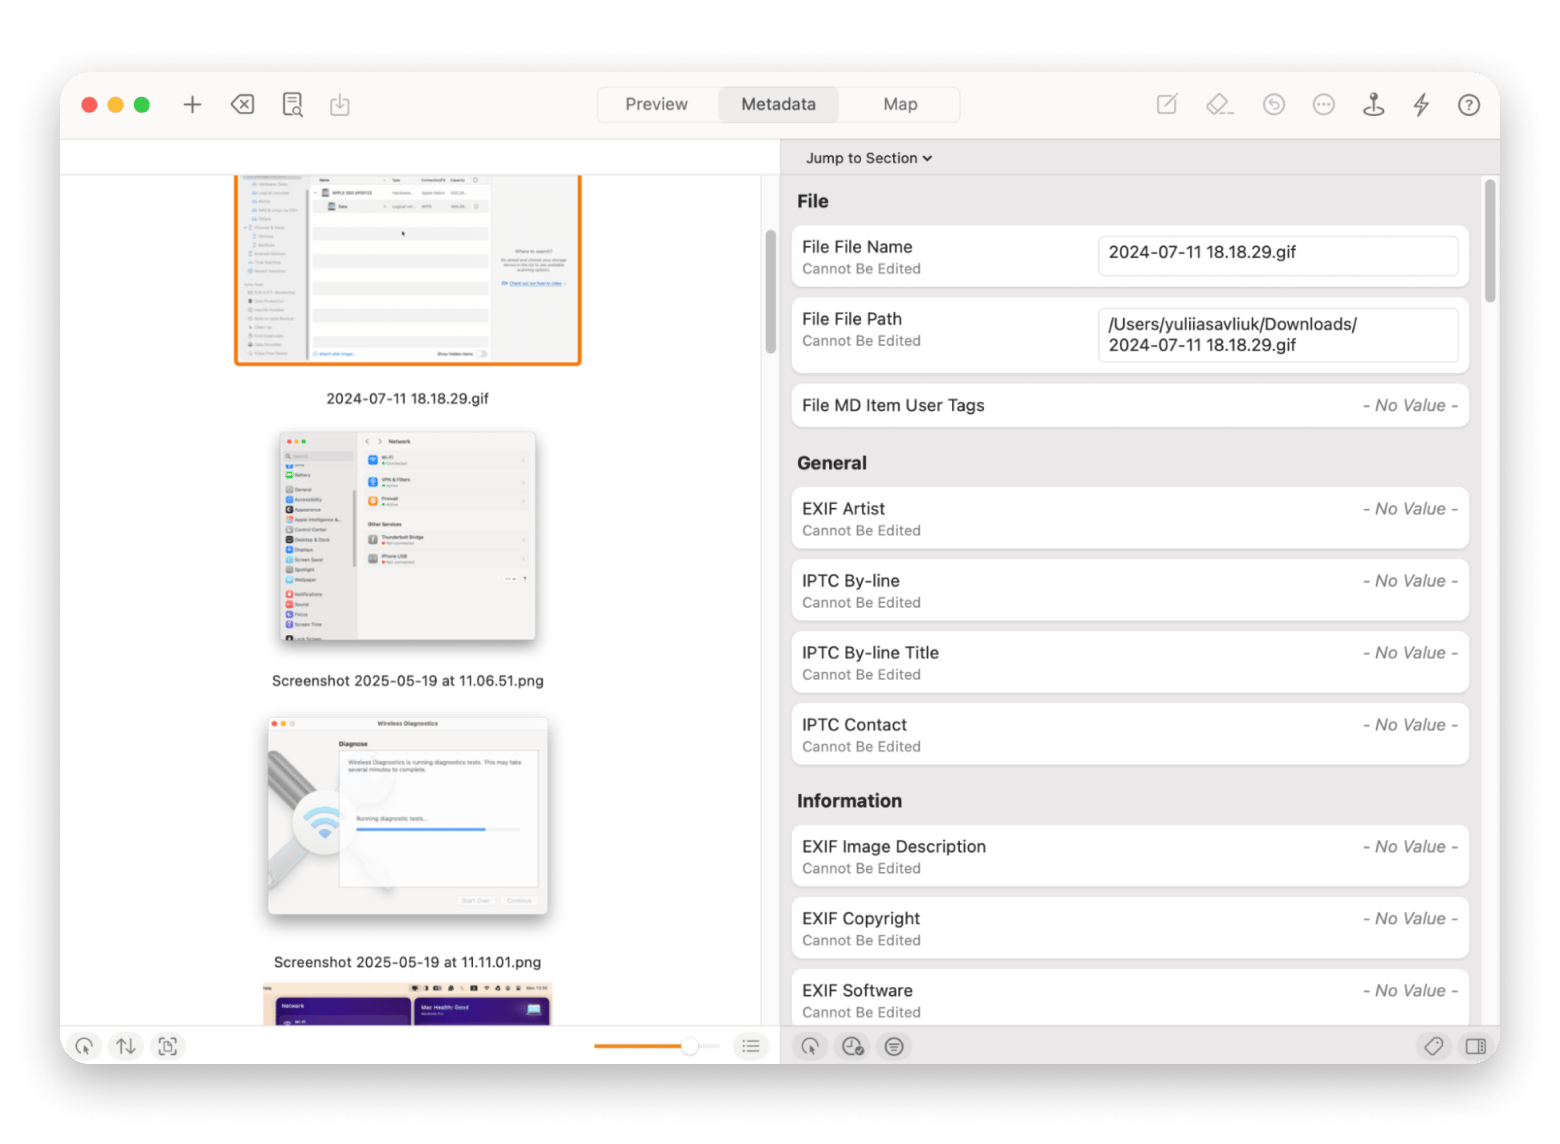The width and height of the screenshot is (1560, 1144).
Task: Switch to the Map tab
Action: tap(900, 104)
